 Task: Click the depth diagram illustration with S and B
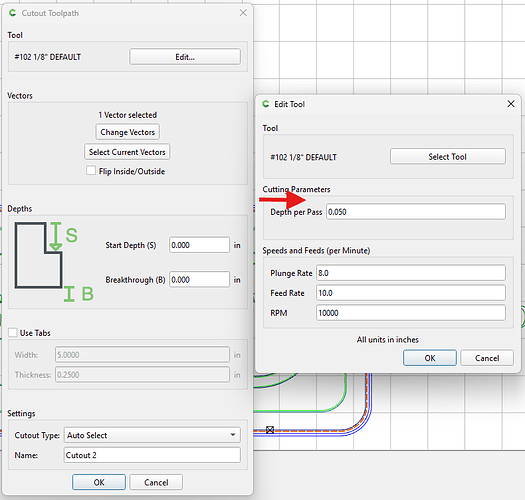click(x=54, y=262)
